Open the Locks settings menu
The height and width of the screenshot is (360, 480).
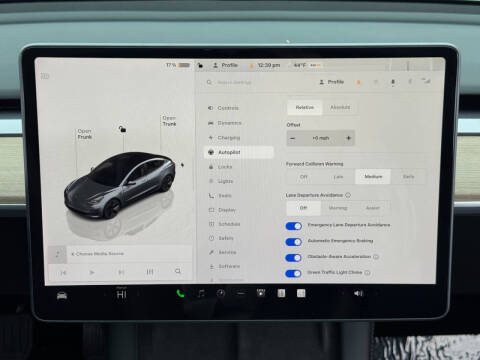[x=220, y=167]
